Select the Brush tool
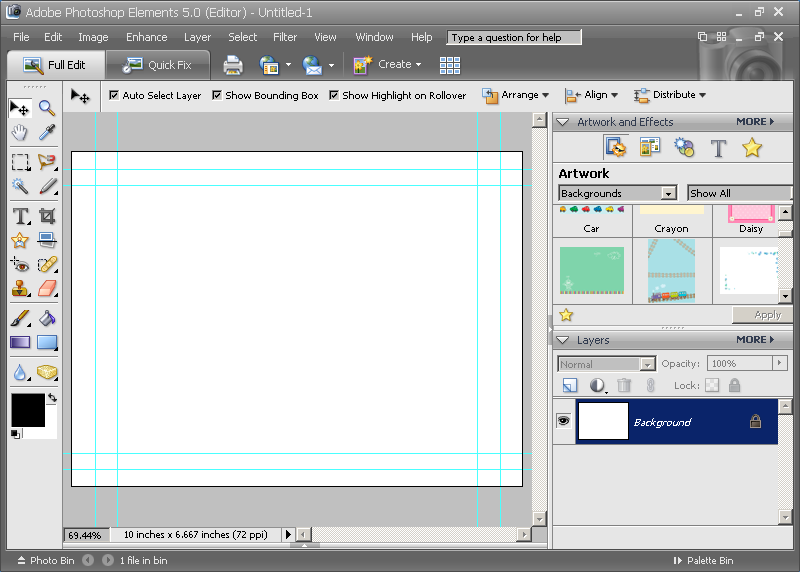 point(20,318)
